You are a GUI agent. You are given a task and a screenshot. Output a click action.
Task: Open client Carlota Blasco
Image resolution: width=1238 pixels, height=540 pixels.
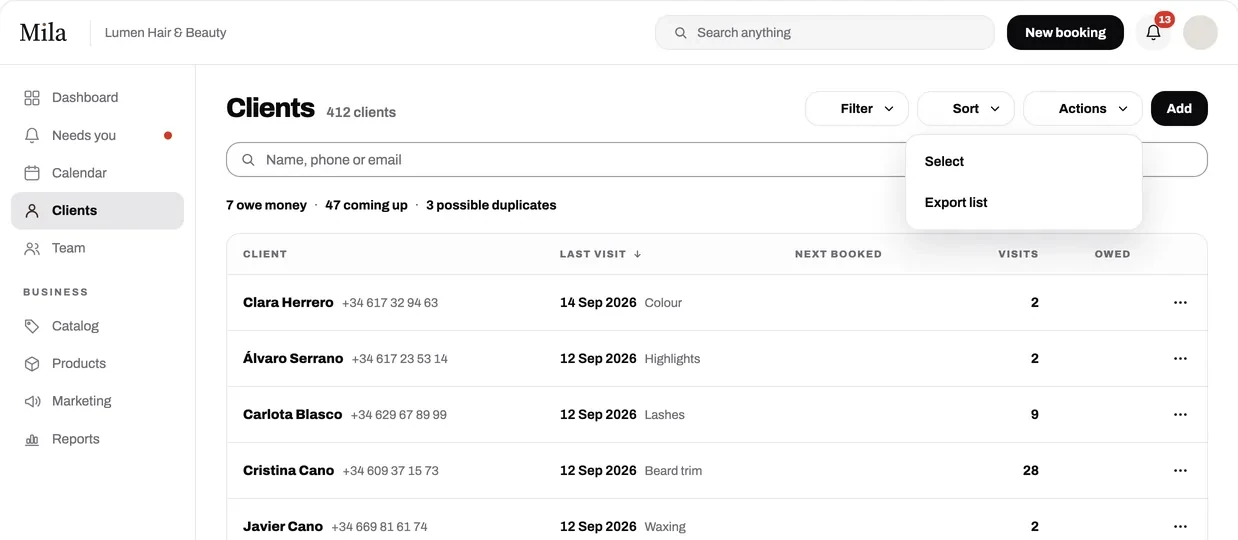(x=292, y=415)
